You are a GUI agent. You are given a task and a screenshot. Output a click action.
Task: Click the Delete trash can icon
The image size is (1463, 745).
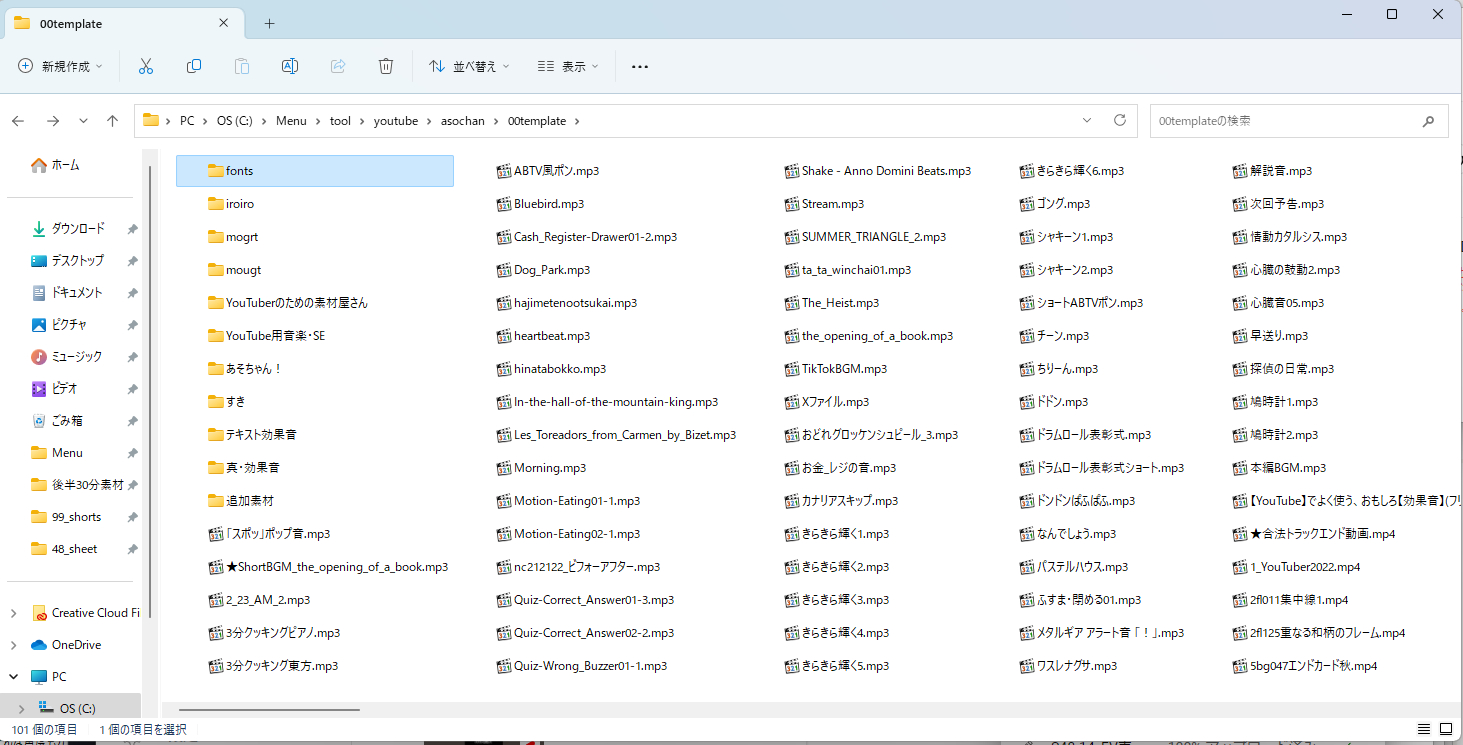[386, 66]
